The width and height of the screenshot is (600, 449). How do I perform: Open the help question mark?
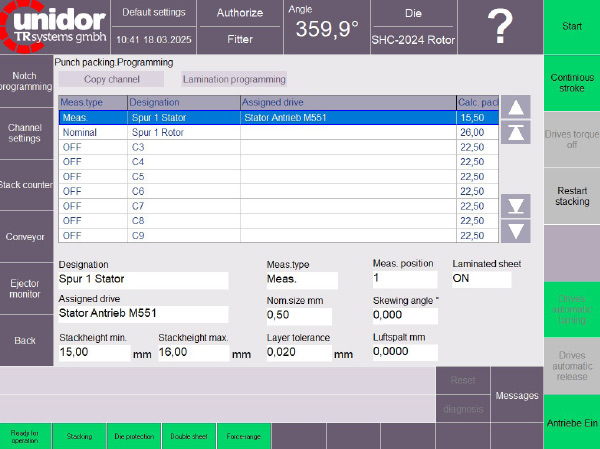click(x=500, y=27)
